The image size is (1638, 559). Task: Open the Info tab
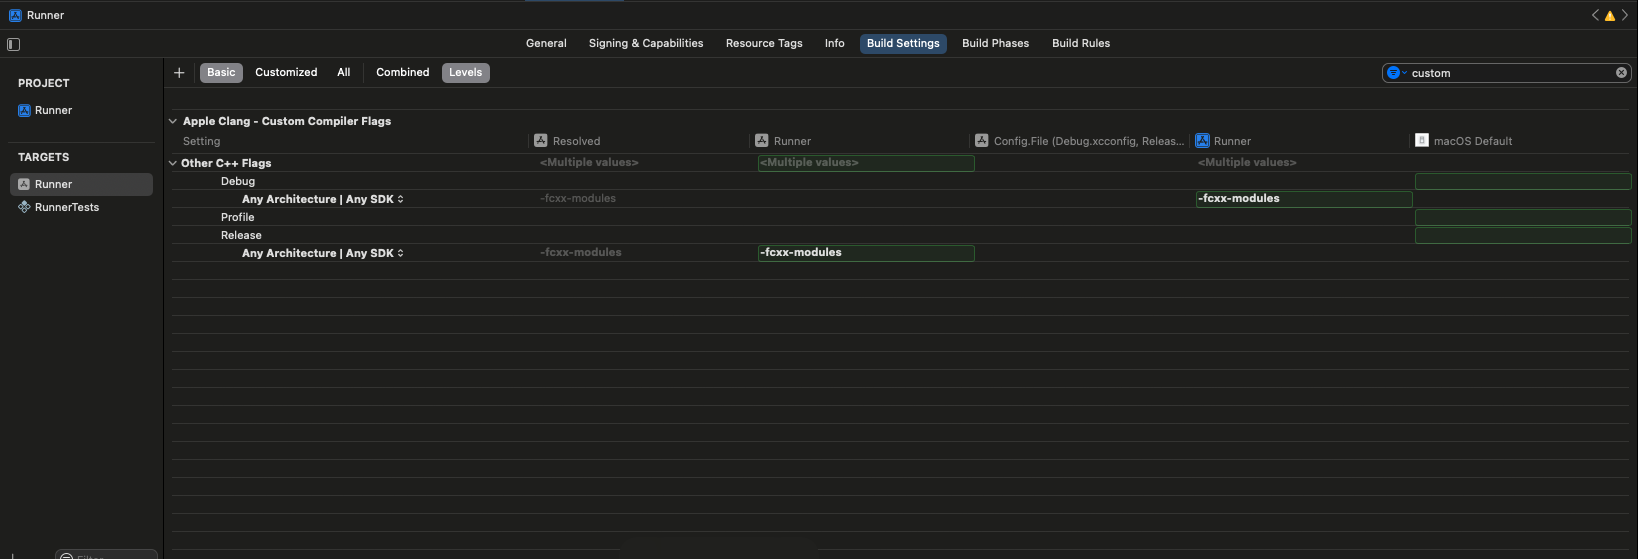835,43
